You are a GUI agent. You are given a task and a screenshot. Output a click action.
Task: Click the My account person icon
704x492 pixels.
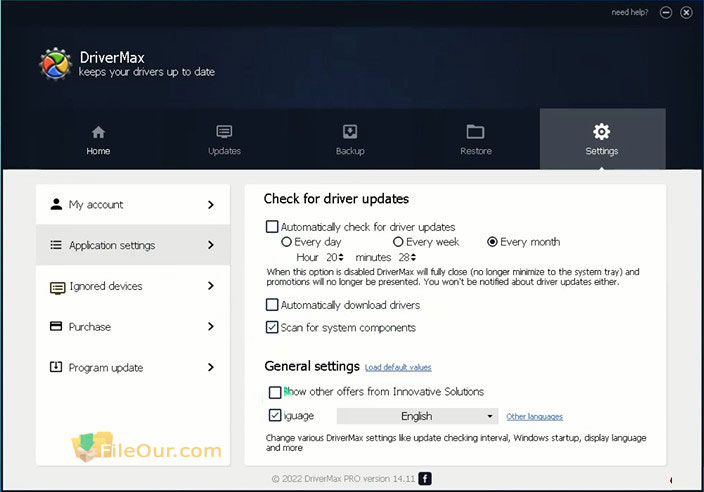(x=56, y=204)
